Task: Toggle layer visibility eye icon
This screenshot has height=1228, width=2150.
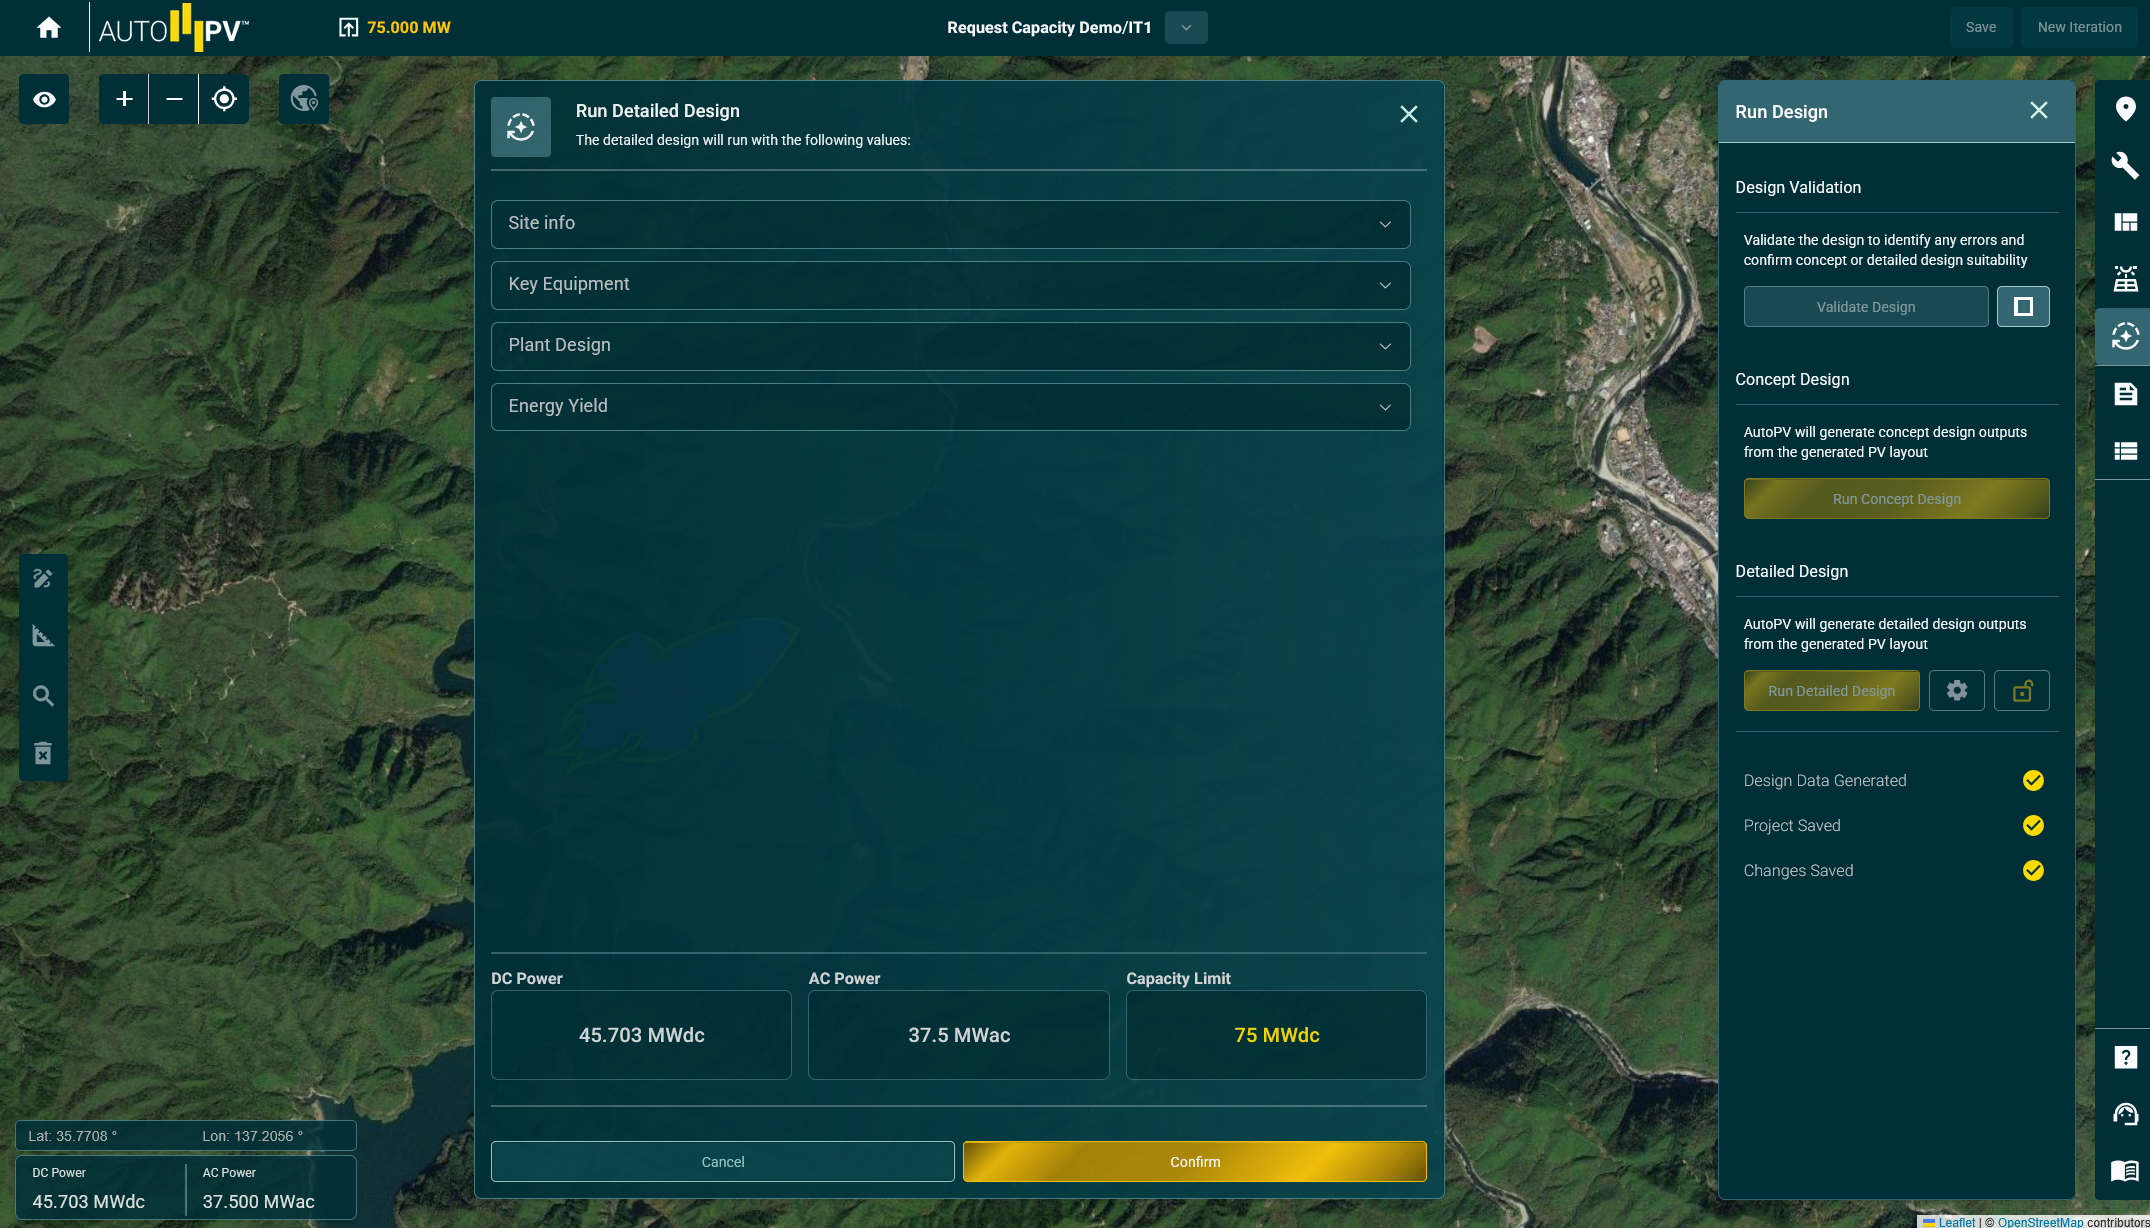Action: pos(44,99)
